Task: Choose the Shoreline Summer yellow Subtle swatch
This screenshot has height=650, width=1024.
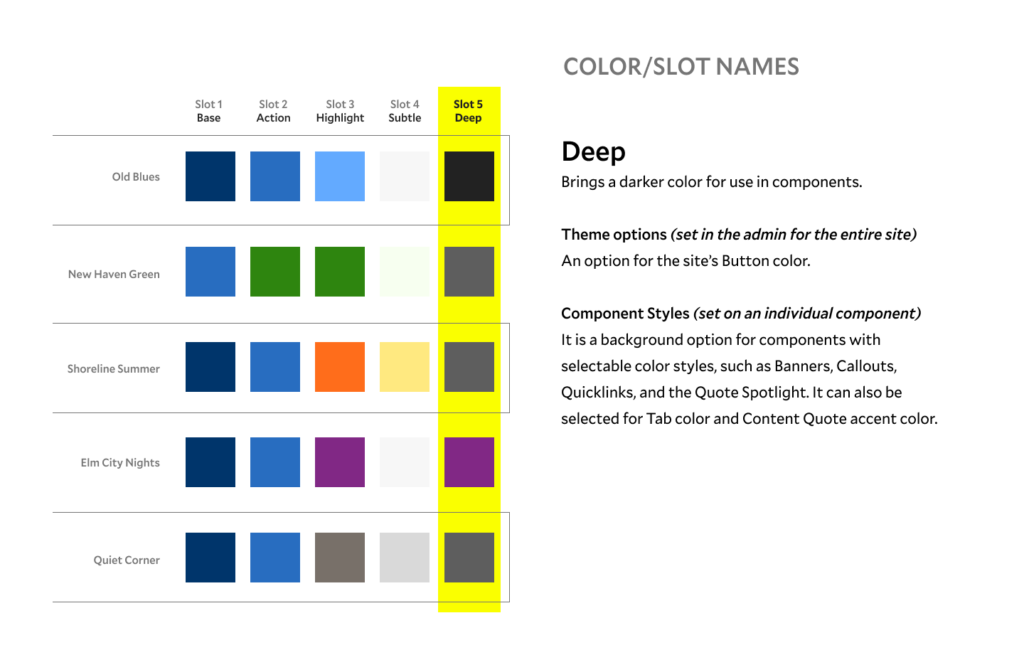Action: (404, 367)
